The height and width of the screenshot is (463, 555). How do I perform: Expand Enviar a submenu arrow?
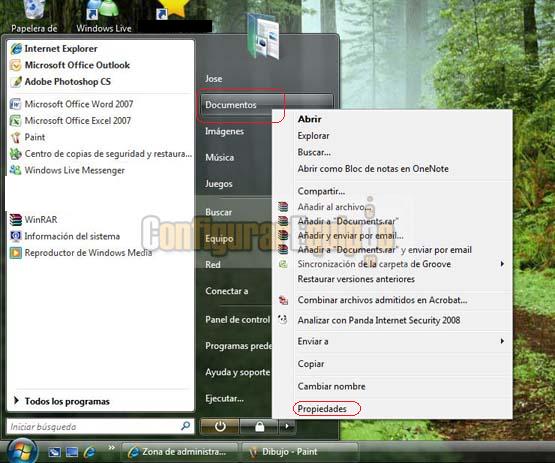502,341
